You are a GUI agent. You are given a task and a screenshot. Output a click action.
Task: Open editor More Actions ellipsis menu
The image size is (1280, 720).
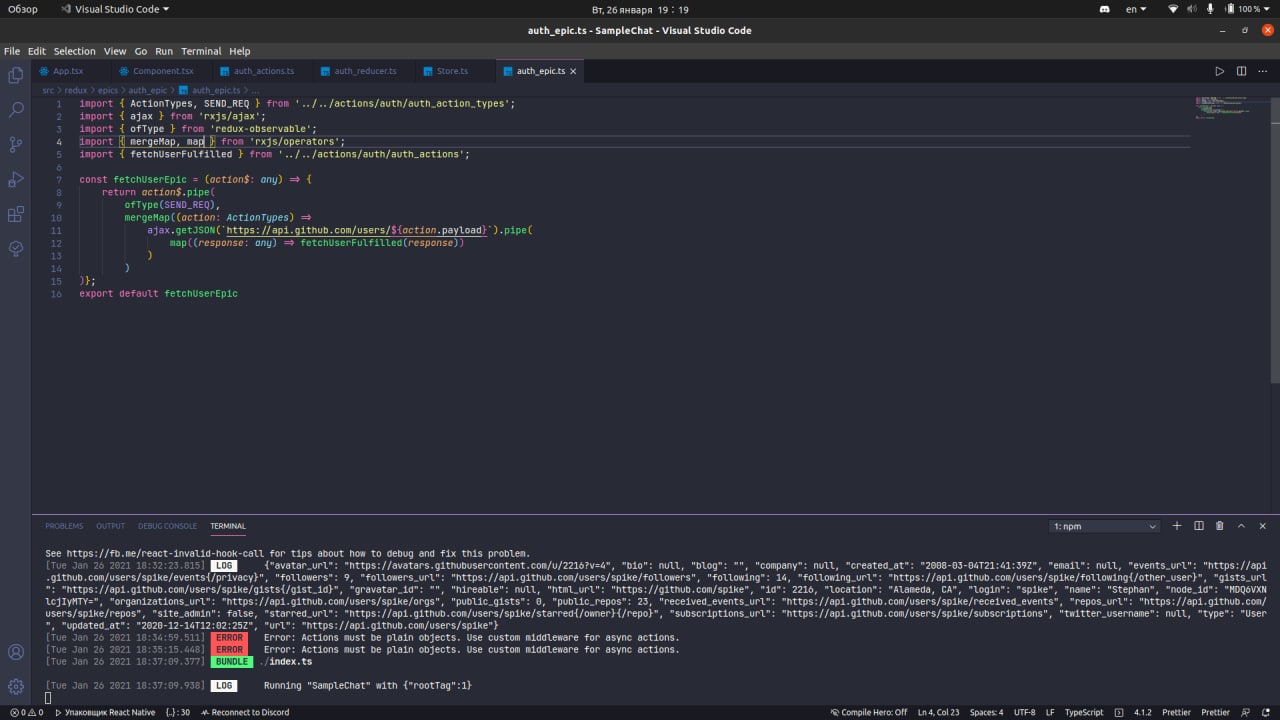1263,71
